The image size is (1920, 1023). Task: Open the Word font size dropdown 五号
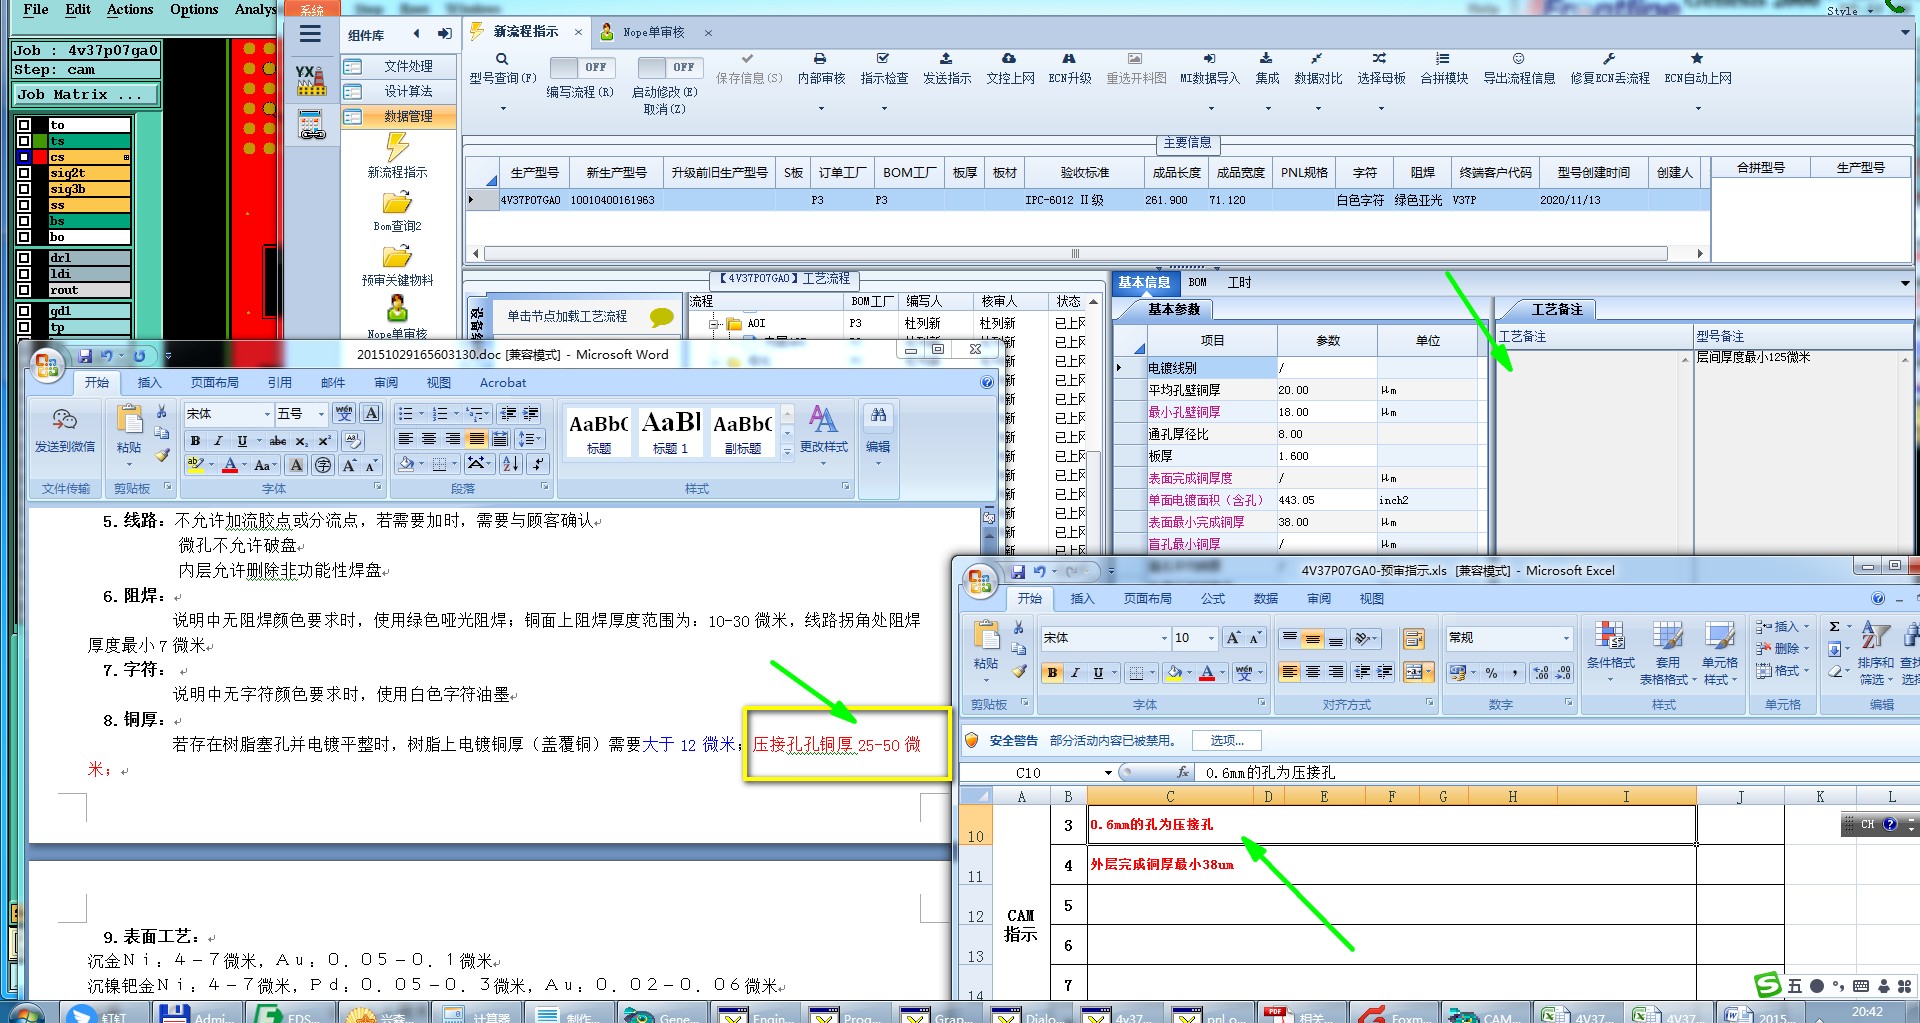(x=321, y=414)
